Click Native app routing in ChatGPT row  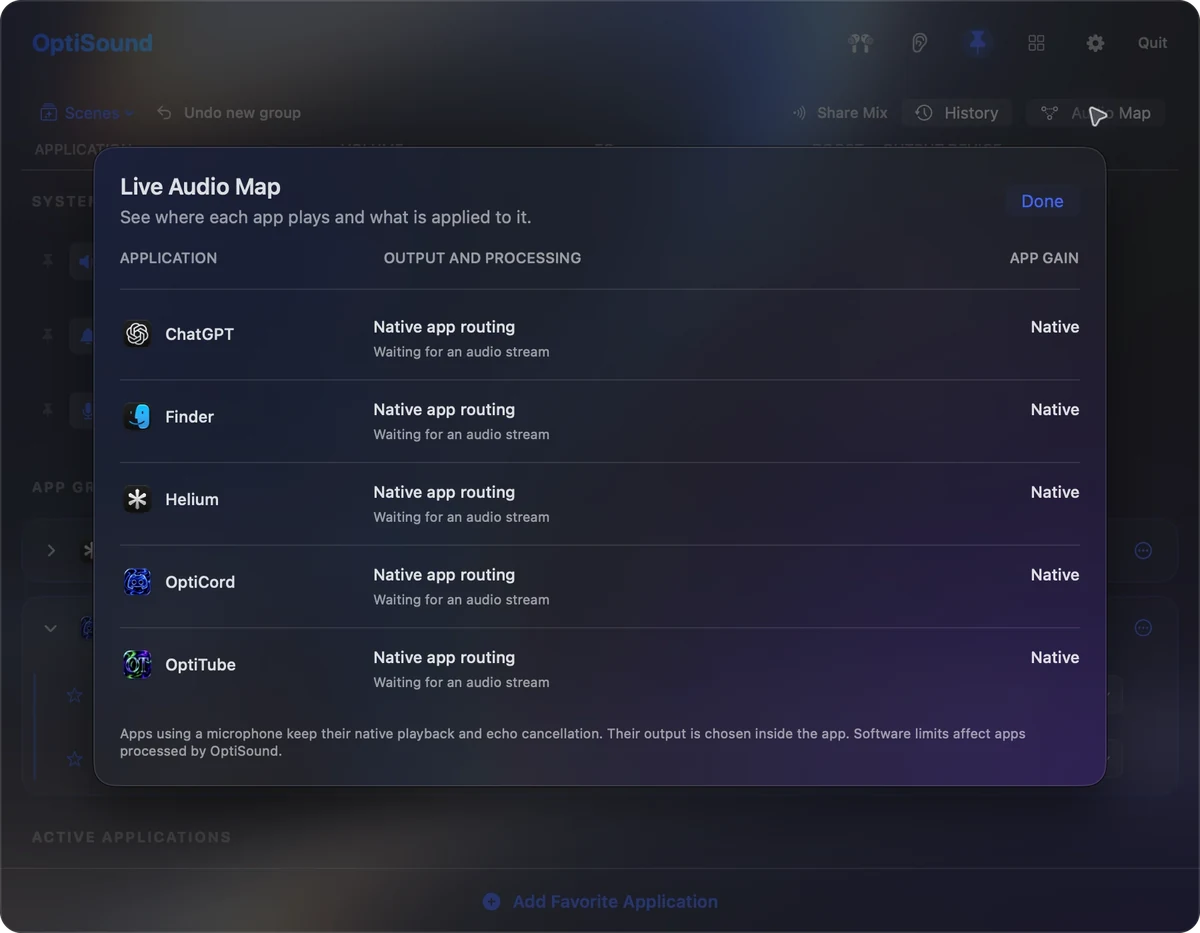pos(444,327)
